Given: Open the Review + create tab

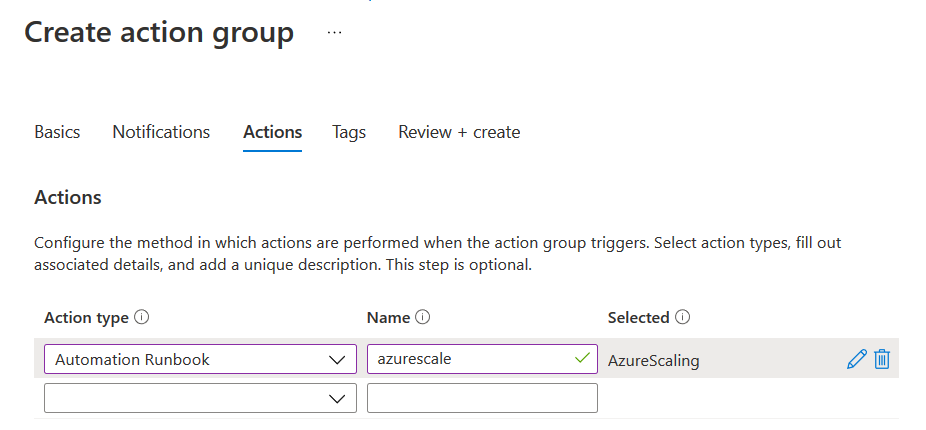Looking at the screenshot, I should pos(459,132).
